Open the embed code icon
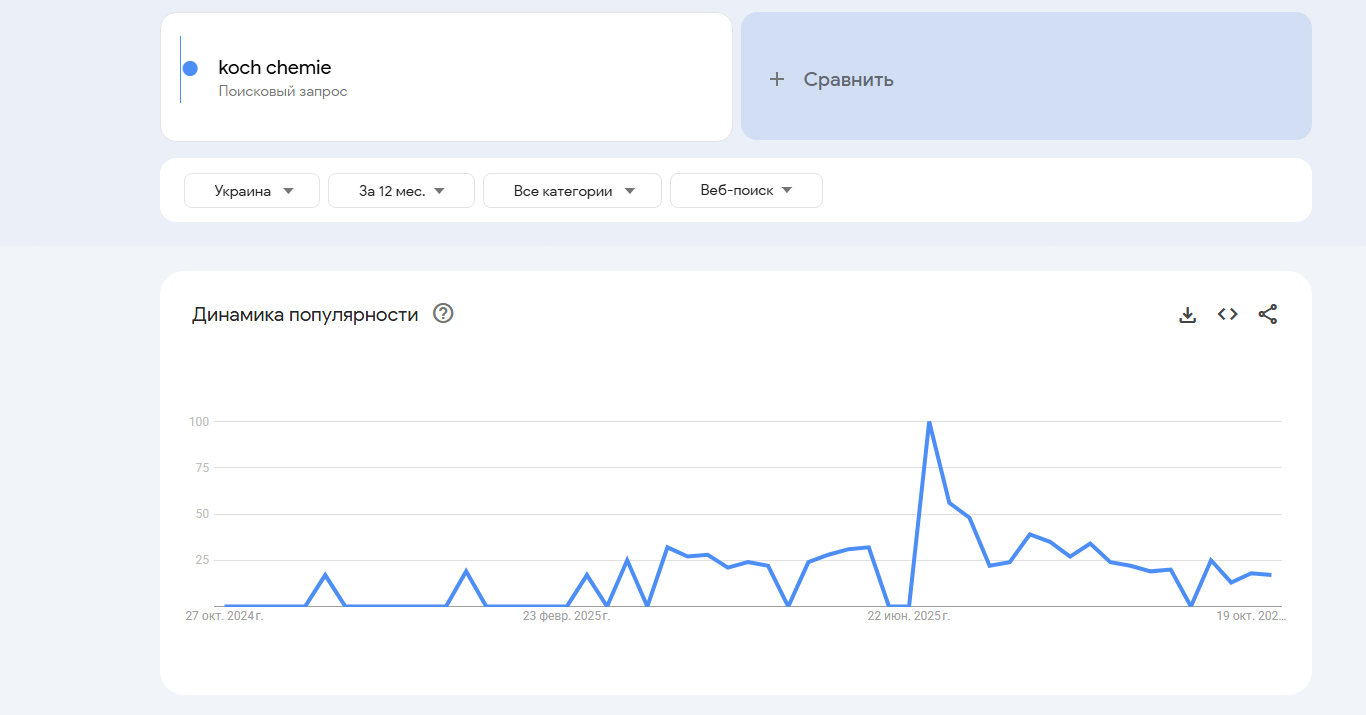This screenshot has height=715, width=1366. [x=1227, y=314]
